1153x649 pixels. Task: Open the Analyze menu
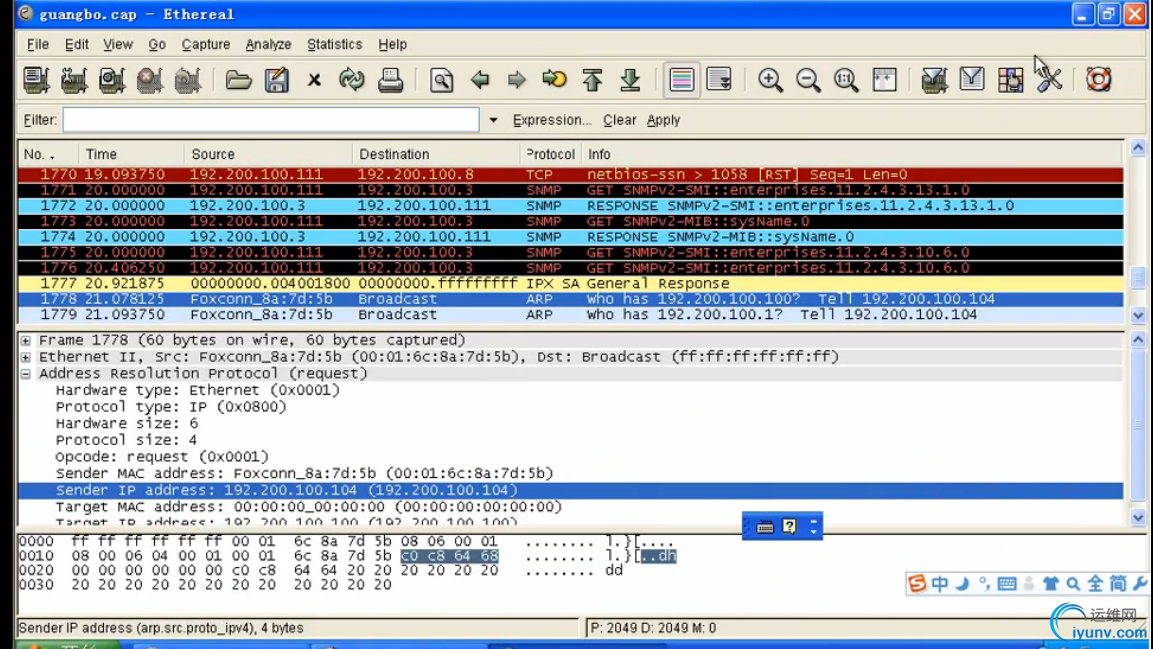268,45
